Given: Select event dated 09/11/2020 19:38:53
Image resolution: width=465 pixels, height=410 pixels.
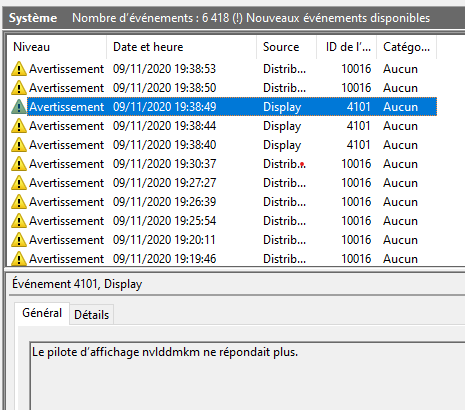Looking at the screenshot, I should pos(223,69).
